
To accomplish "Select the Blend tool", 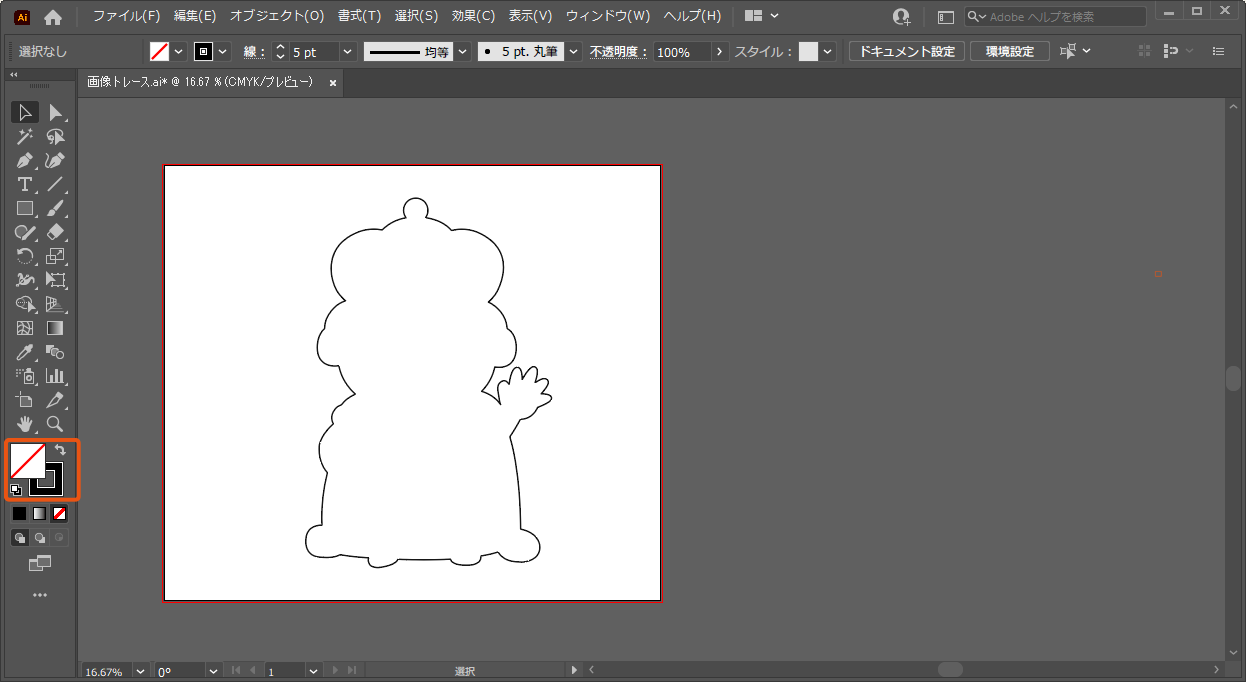I will (x=56, y=352).
